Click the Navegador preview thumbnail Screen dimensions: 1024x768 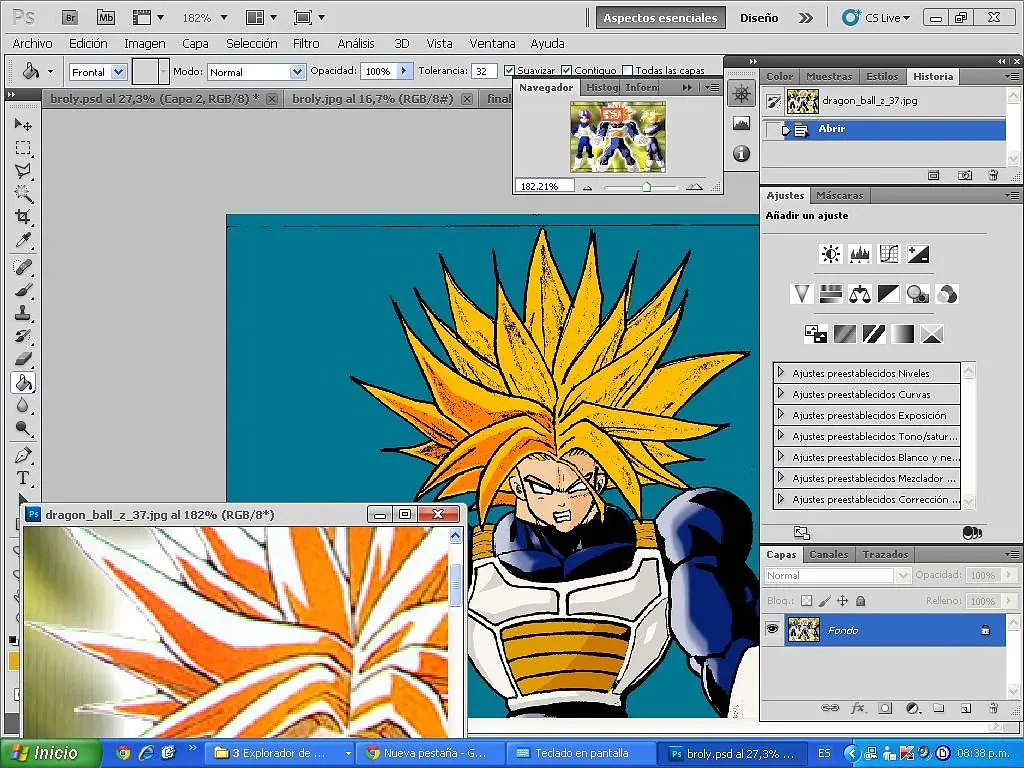point(618,136)
